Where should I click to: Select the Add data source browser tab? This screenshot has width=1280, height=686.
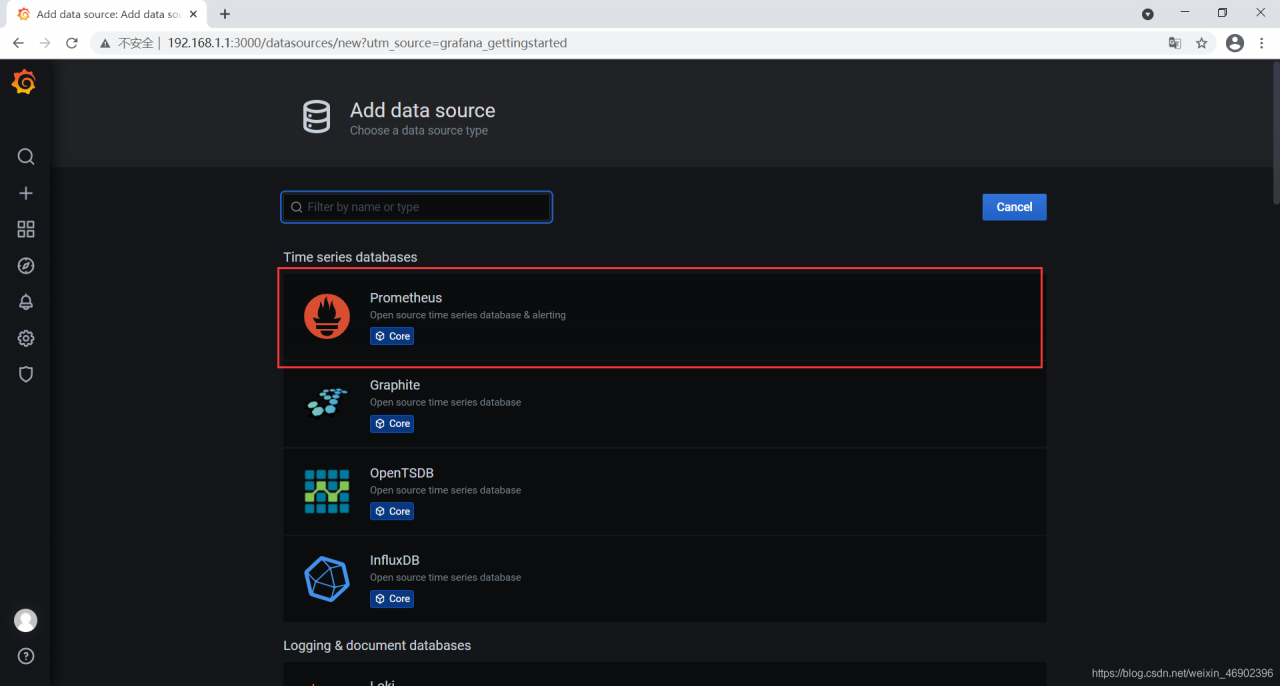coord(107,14)
